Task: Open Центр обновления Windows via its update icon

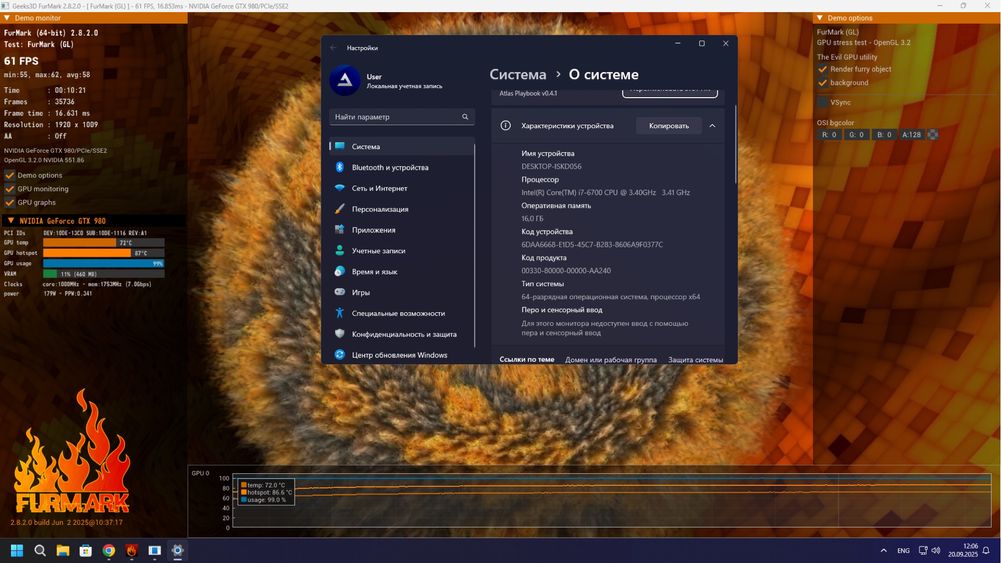Action: 340,355
